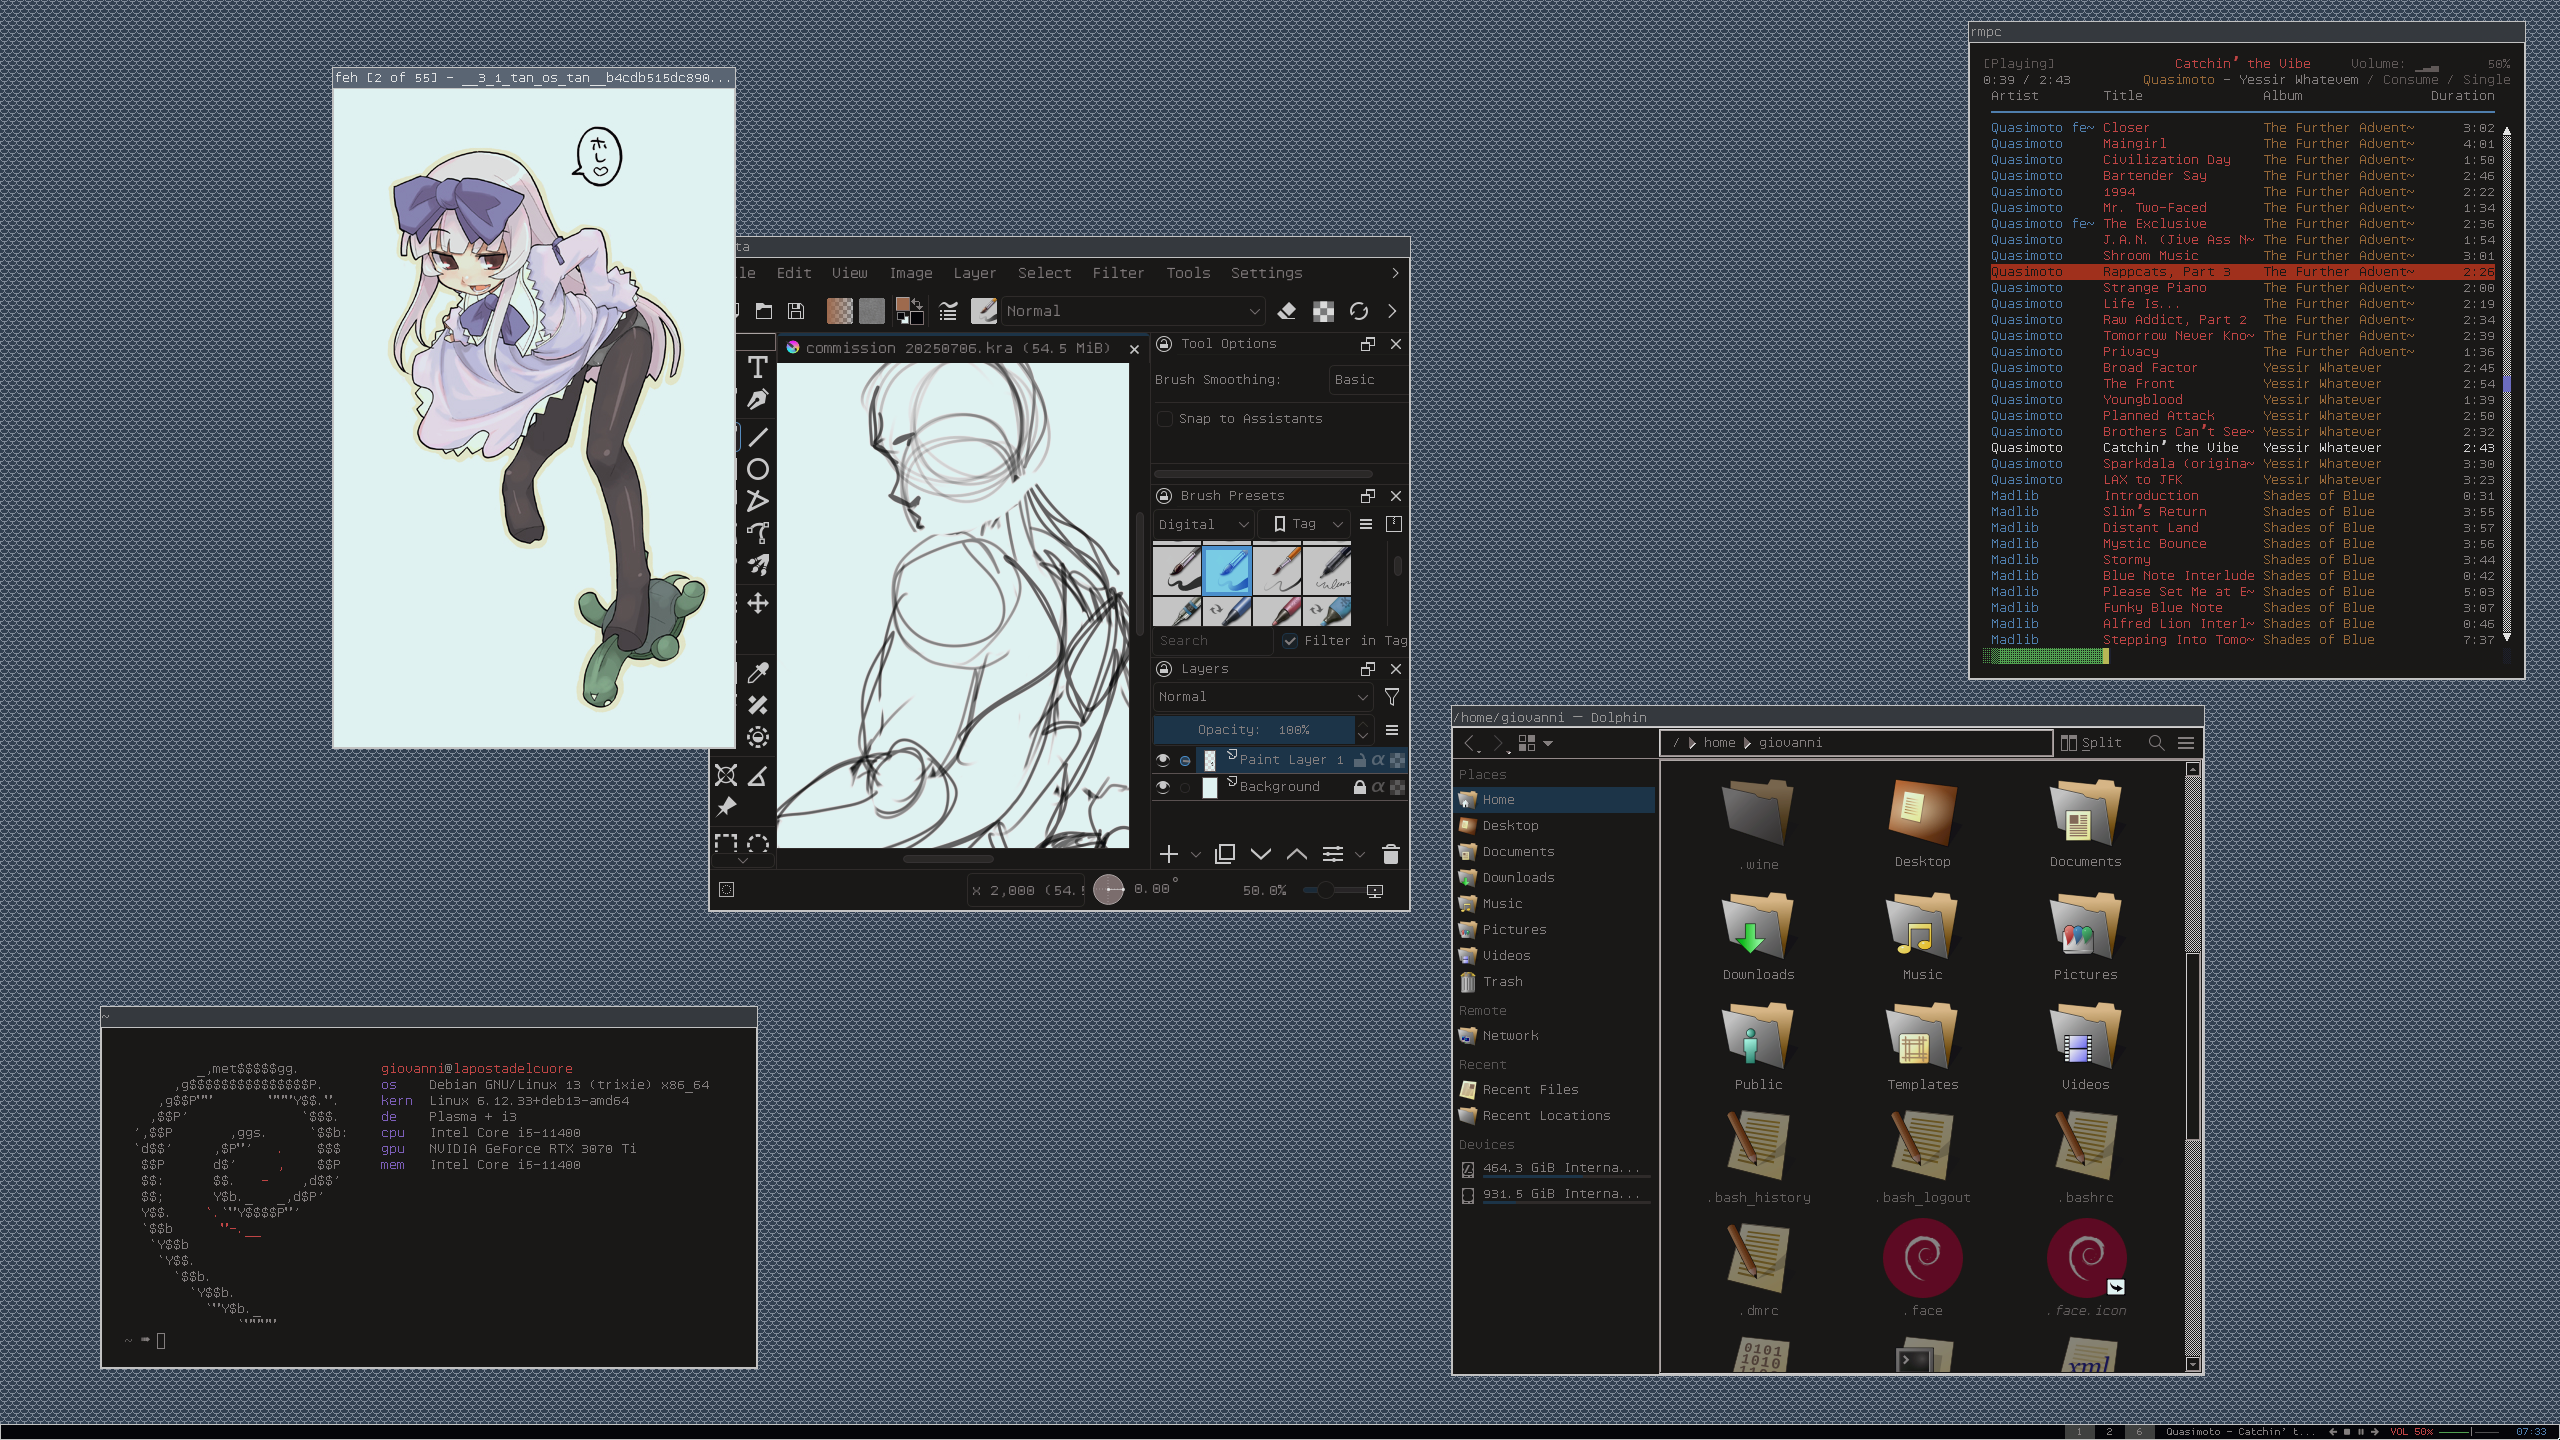2560x1440 pixels.
Task: Select the Ellipse tool in Krita
Action: [x=758, y=469]
